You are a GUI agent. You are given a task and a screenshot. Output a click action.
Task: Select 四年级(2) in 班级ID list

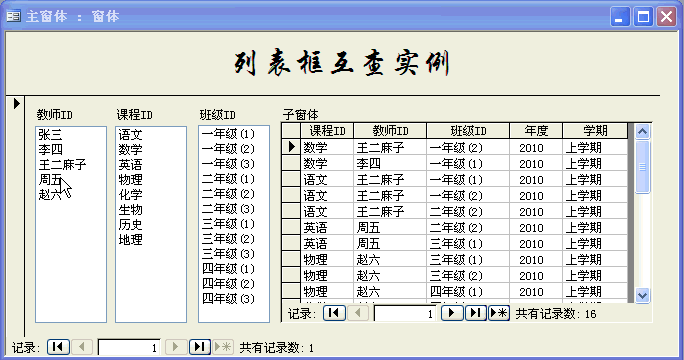click(x=228, y=284)
